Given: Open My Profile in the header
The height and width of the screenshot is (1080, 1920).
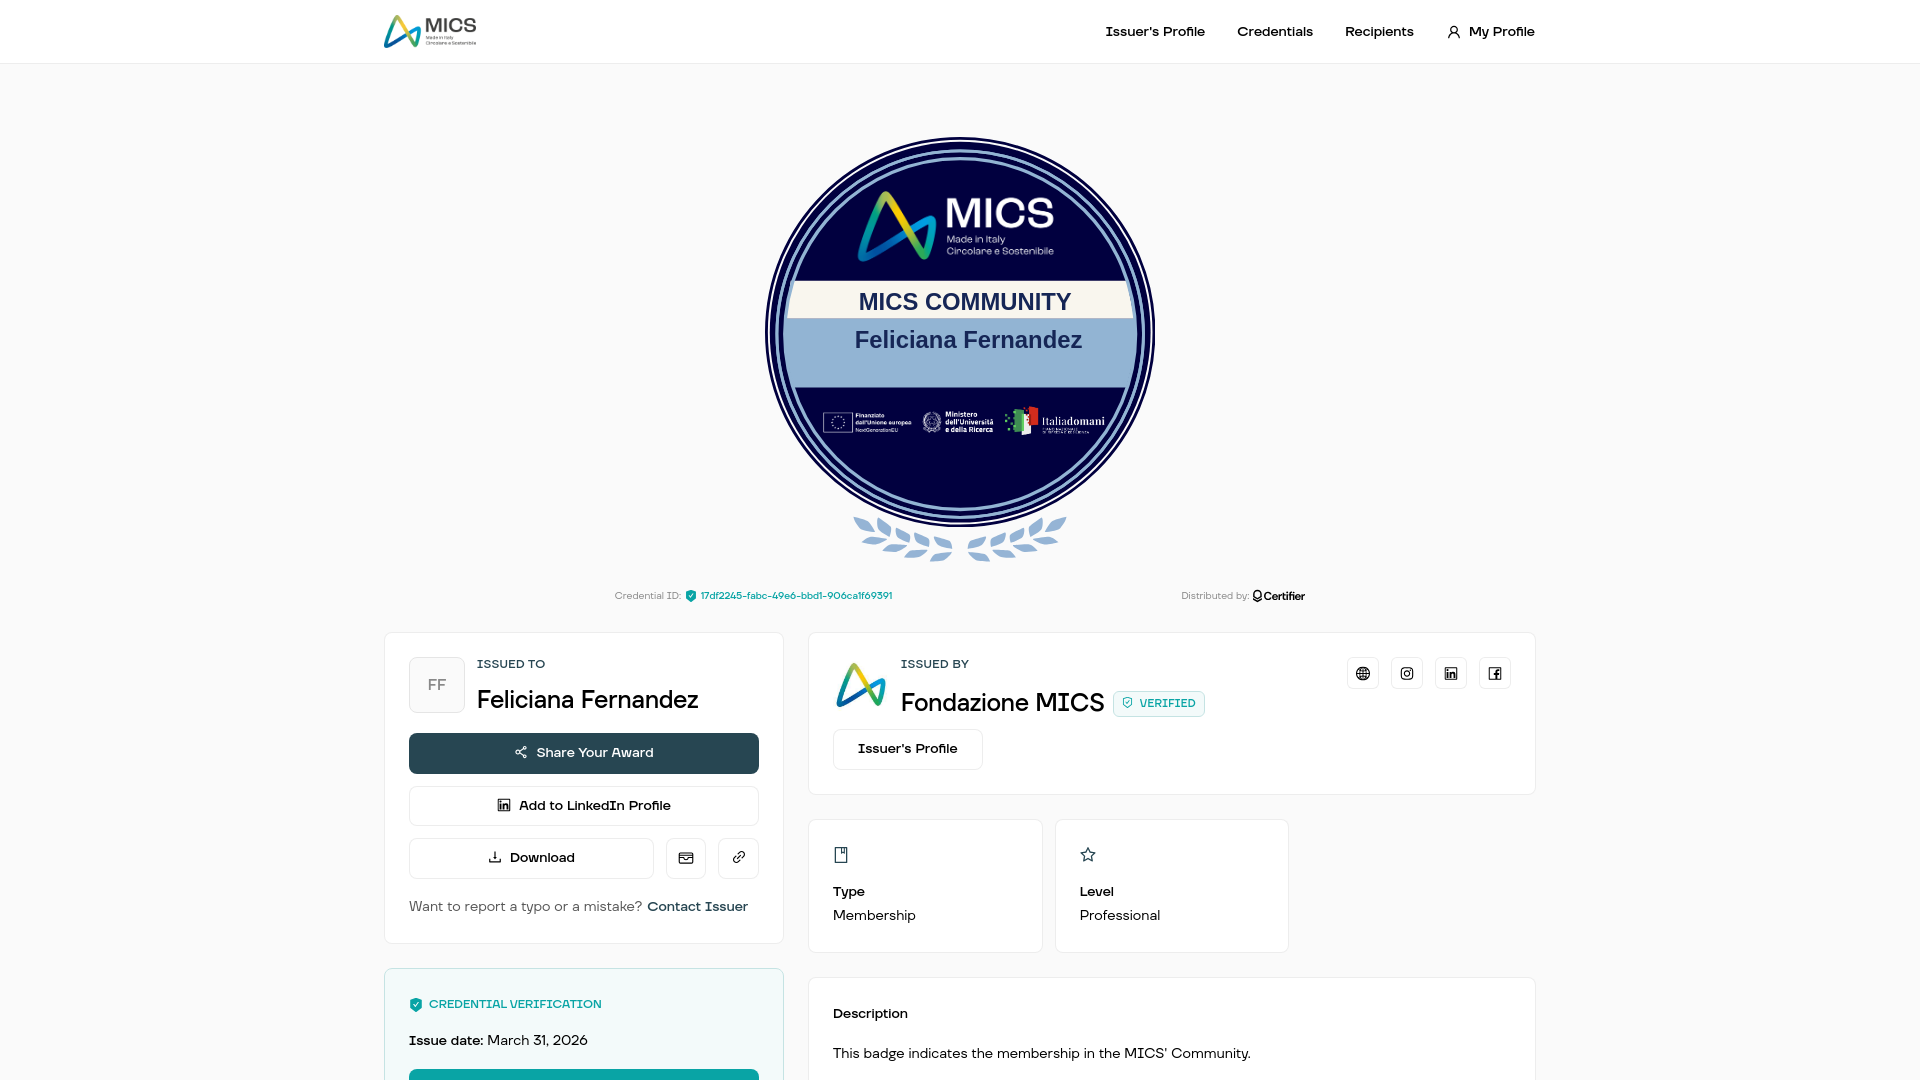Looking at the screenshot, I should (1490, 32).
